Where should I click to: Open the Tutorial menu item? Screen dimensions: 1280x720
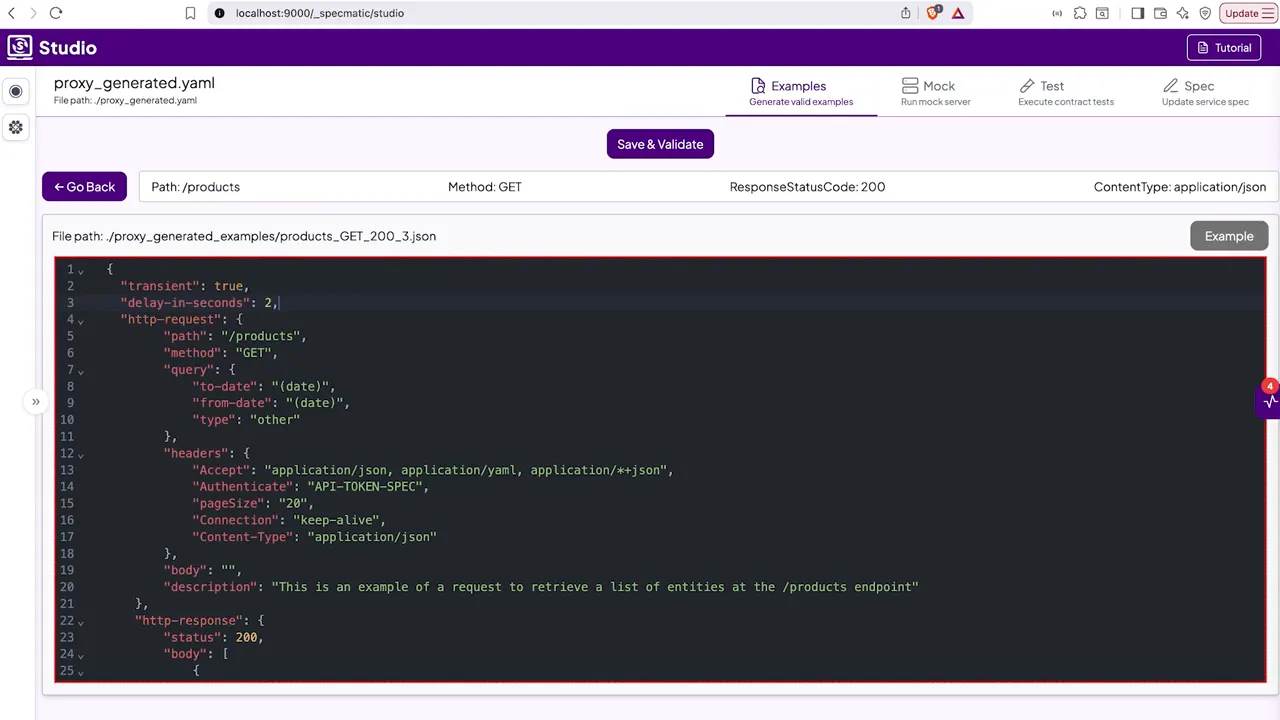1223,47
